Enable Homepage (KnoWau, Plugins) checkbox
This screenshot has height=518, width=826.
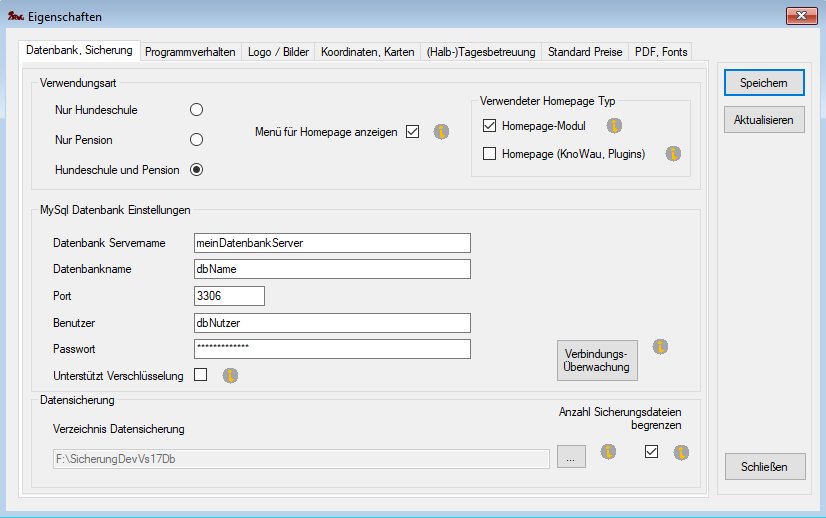tap(489, 154)
